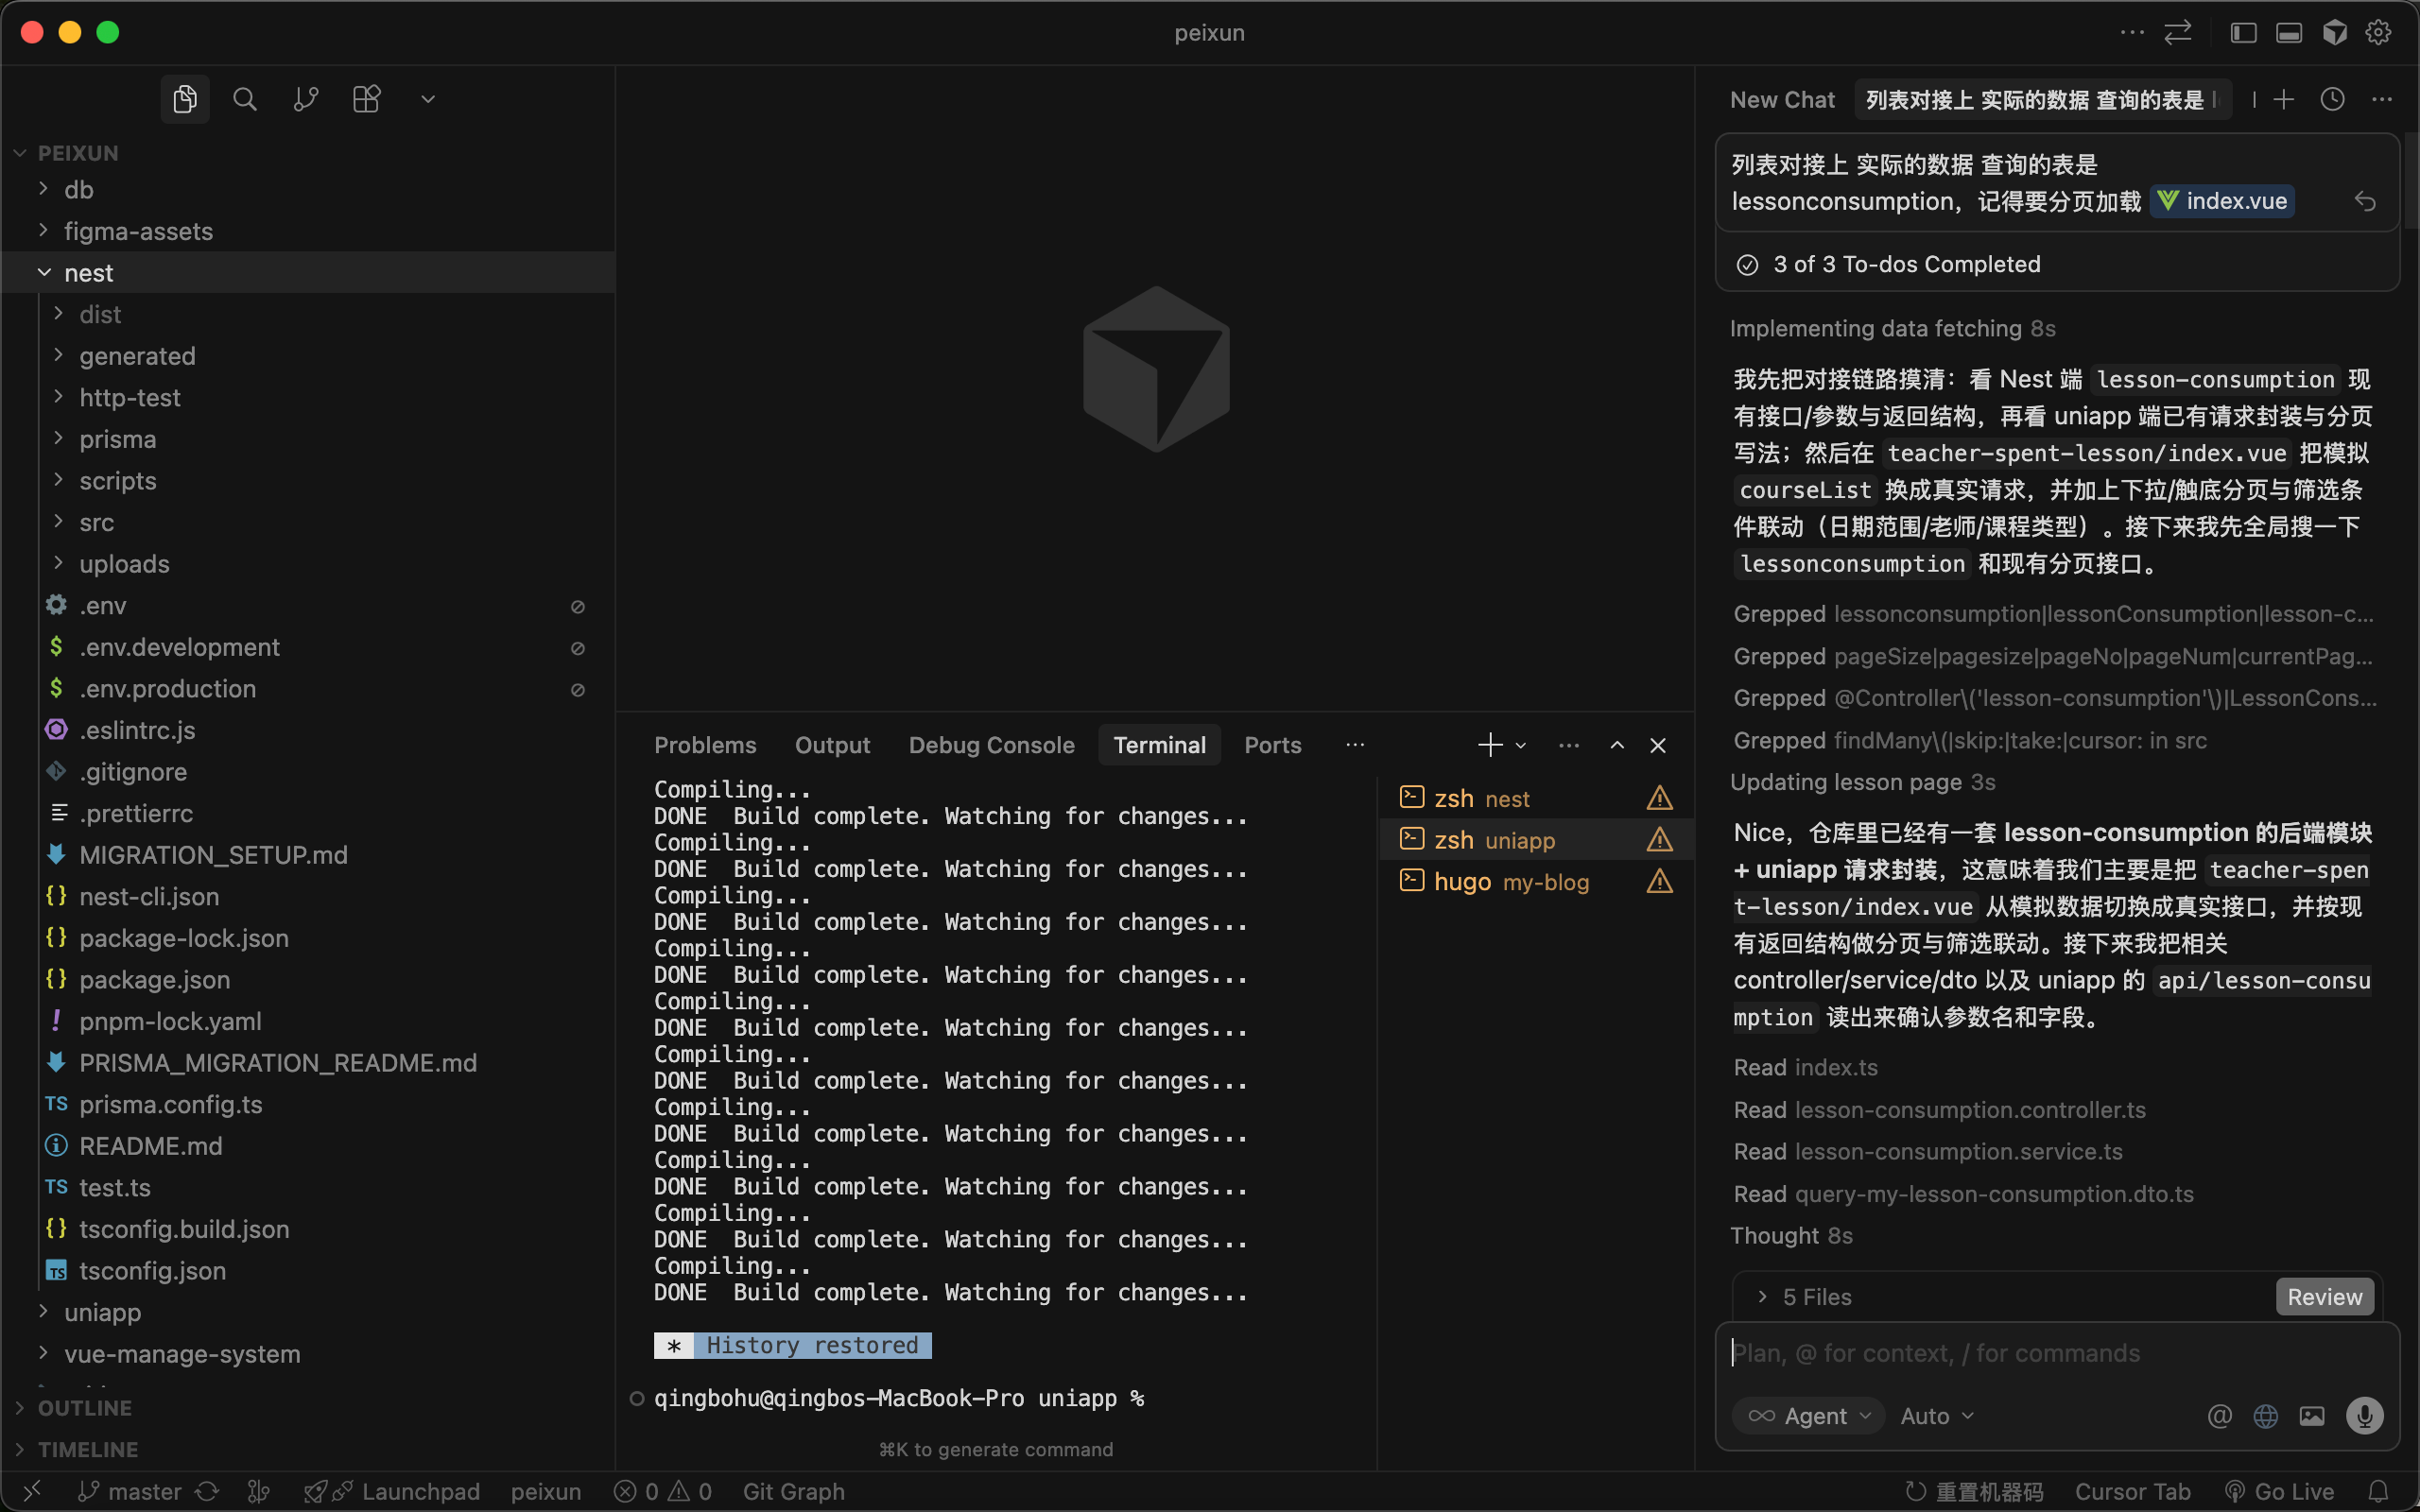
Task: Click Go Live in status bar
Action: (x=2280, y=1491)
